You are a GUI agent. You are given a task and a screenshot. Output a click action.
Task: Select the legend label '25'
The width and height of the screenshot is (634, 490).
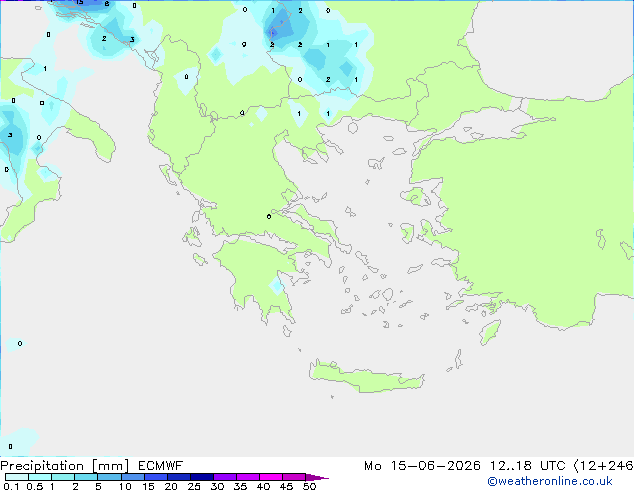click(194, 486)
